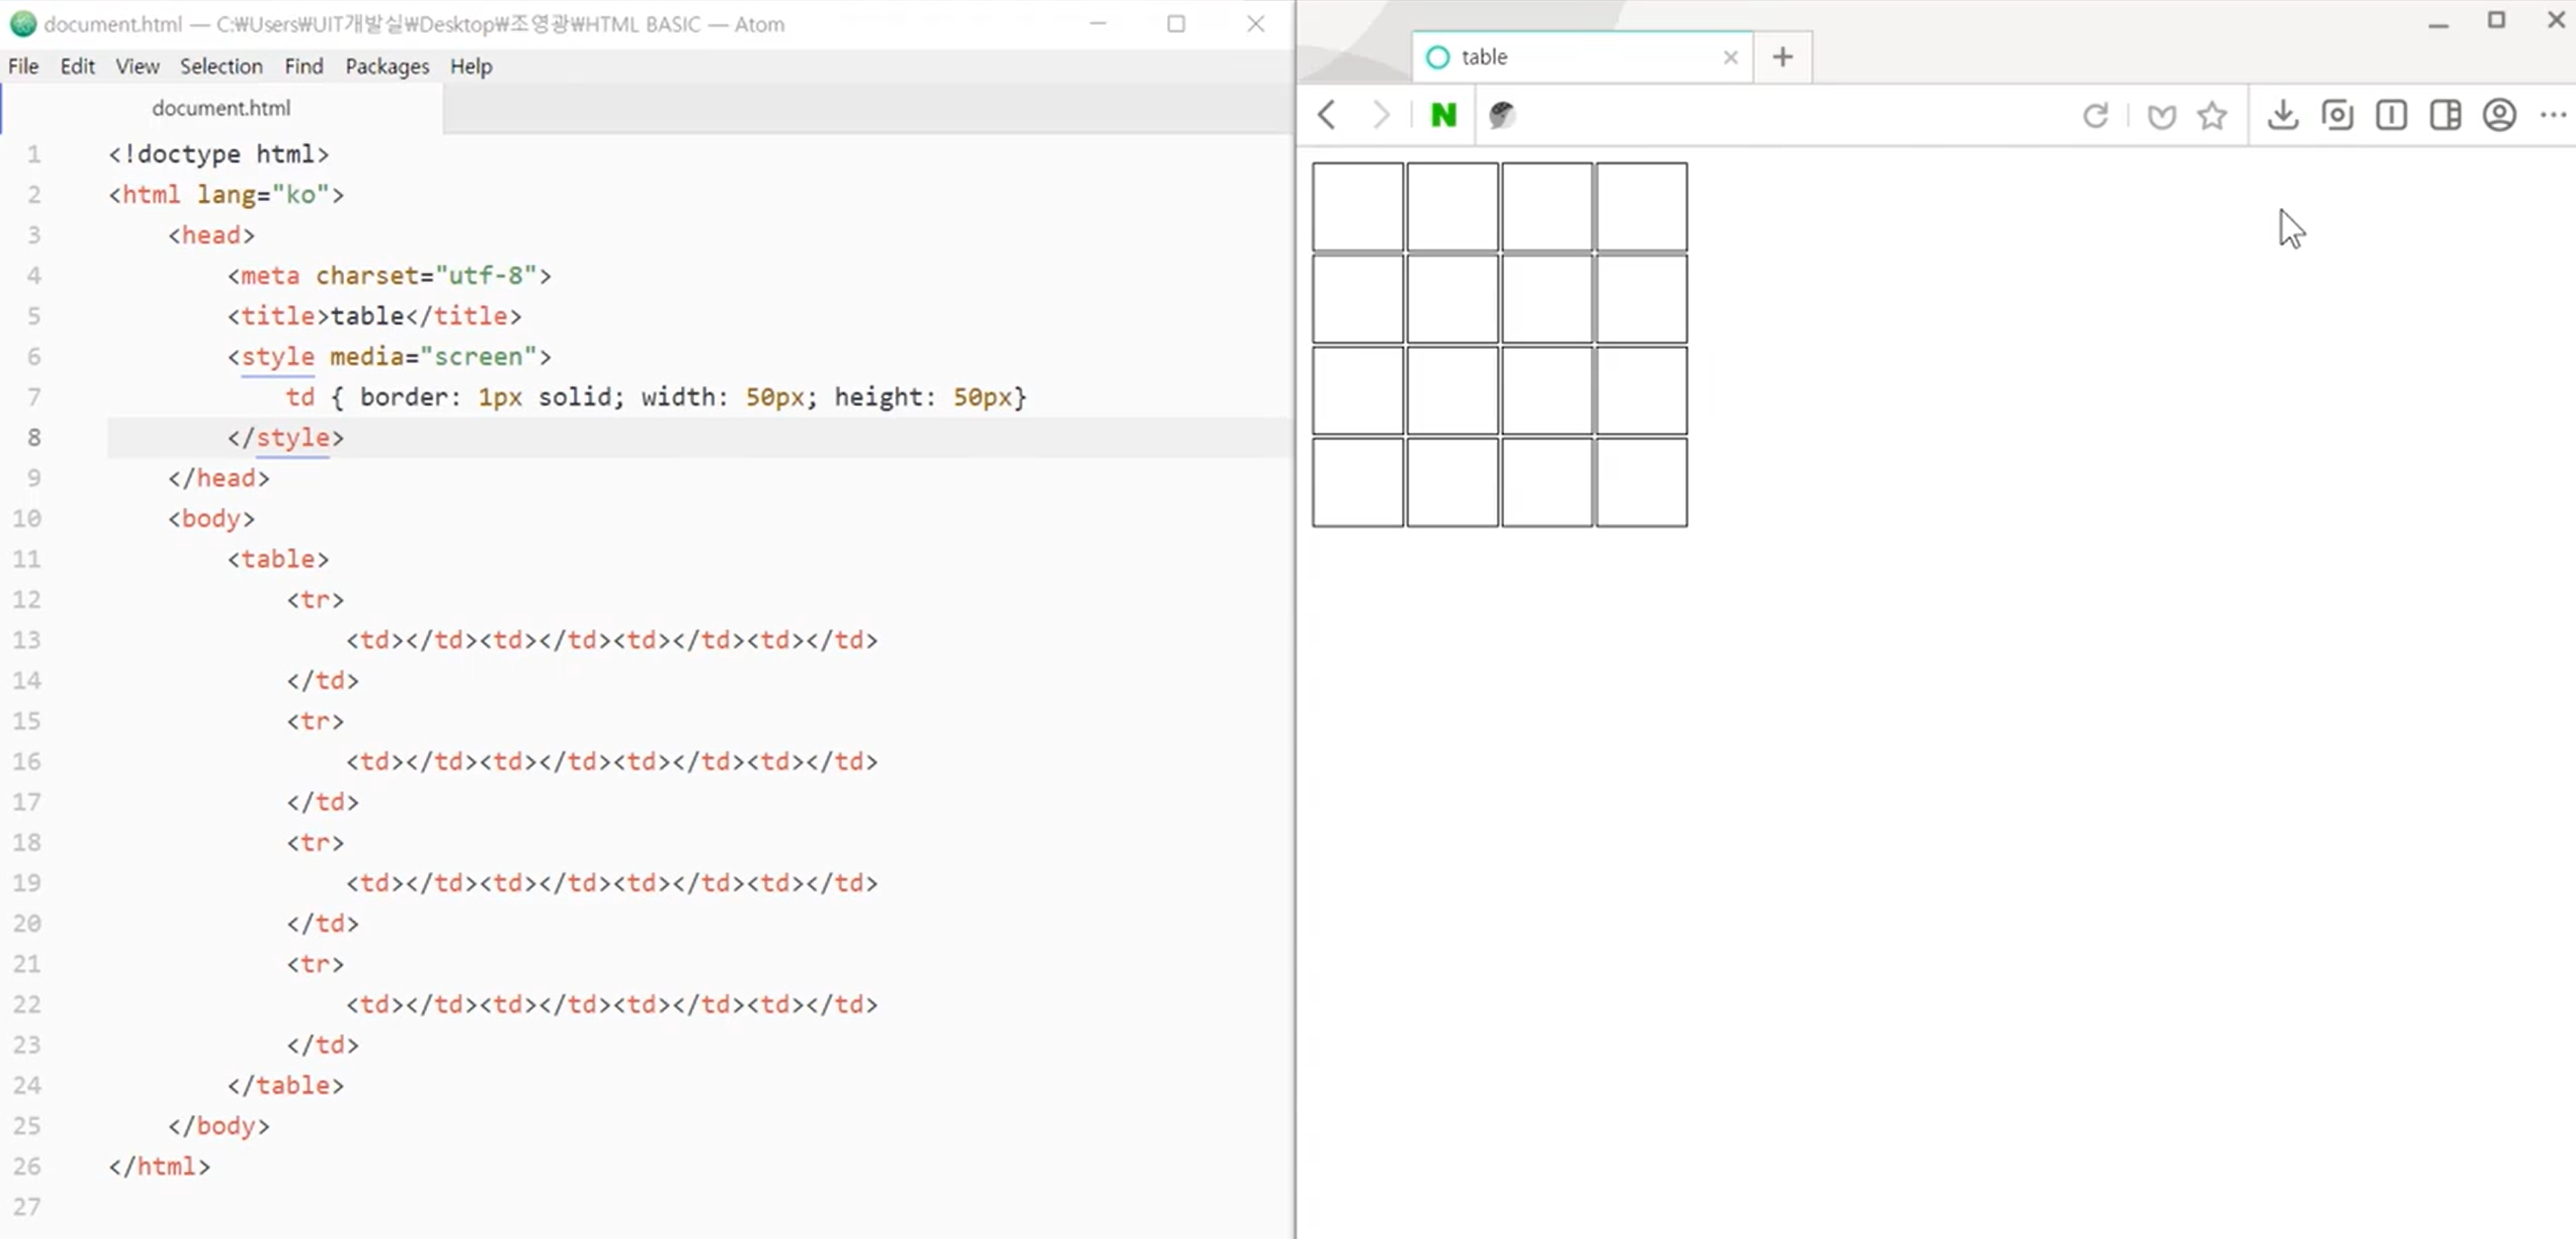Viewport: 2576px width, 1239px height.
Task: Open the Packages menu
Action: (387, 66)
